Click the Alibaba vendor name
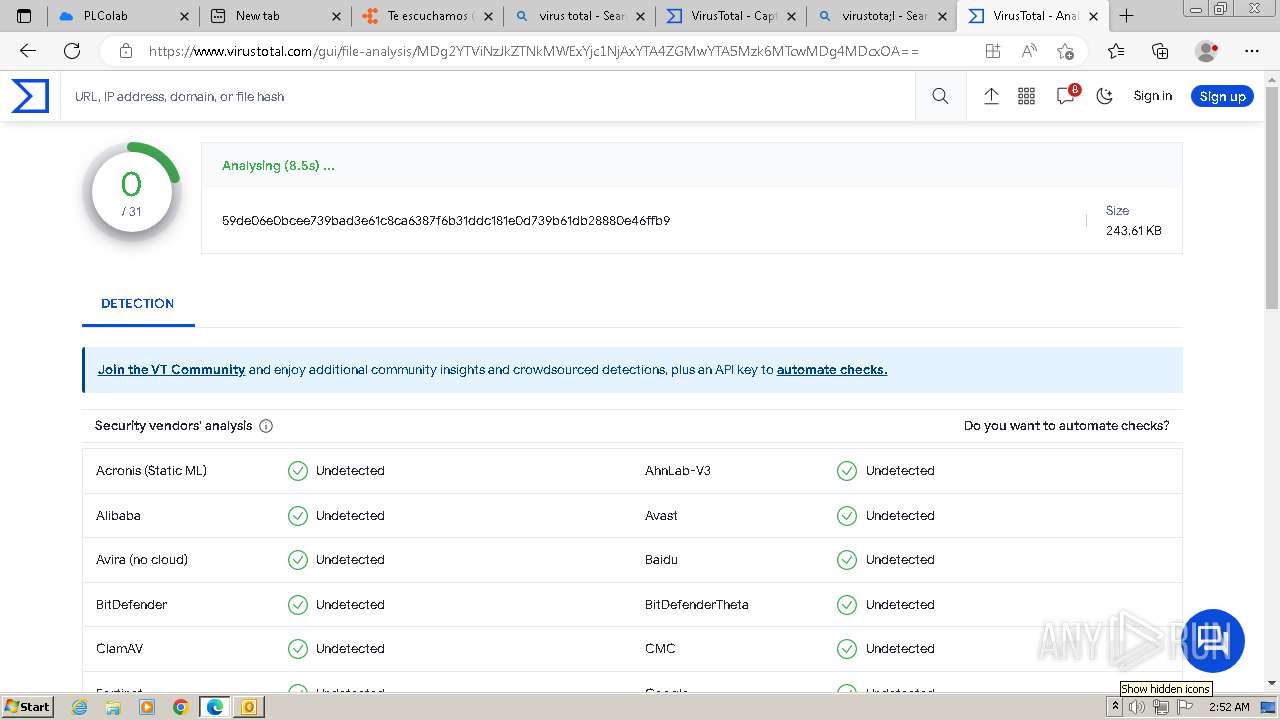1280x720 pixels. 118,516
